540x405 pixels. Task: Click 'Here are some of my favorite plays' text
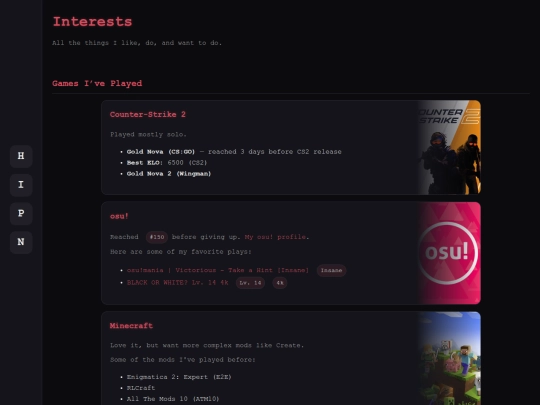181,252
